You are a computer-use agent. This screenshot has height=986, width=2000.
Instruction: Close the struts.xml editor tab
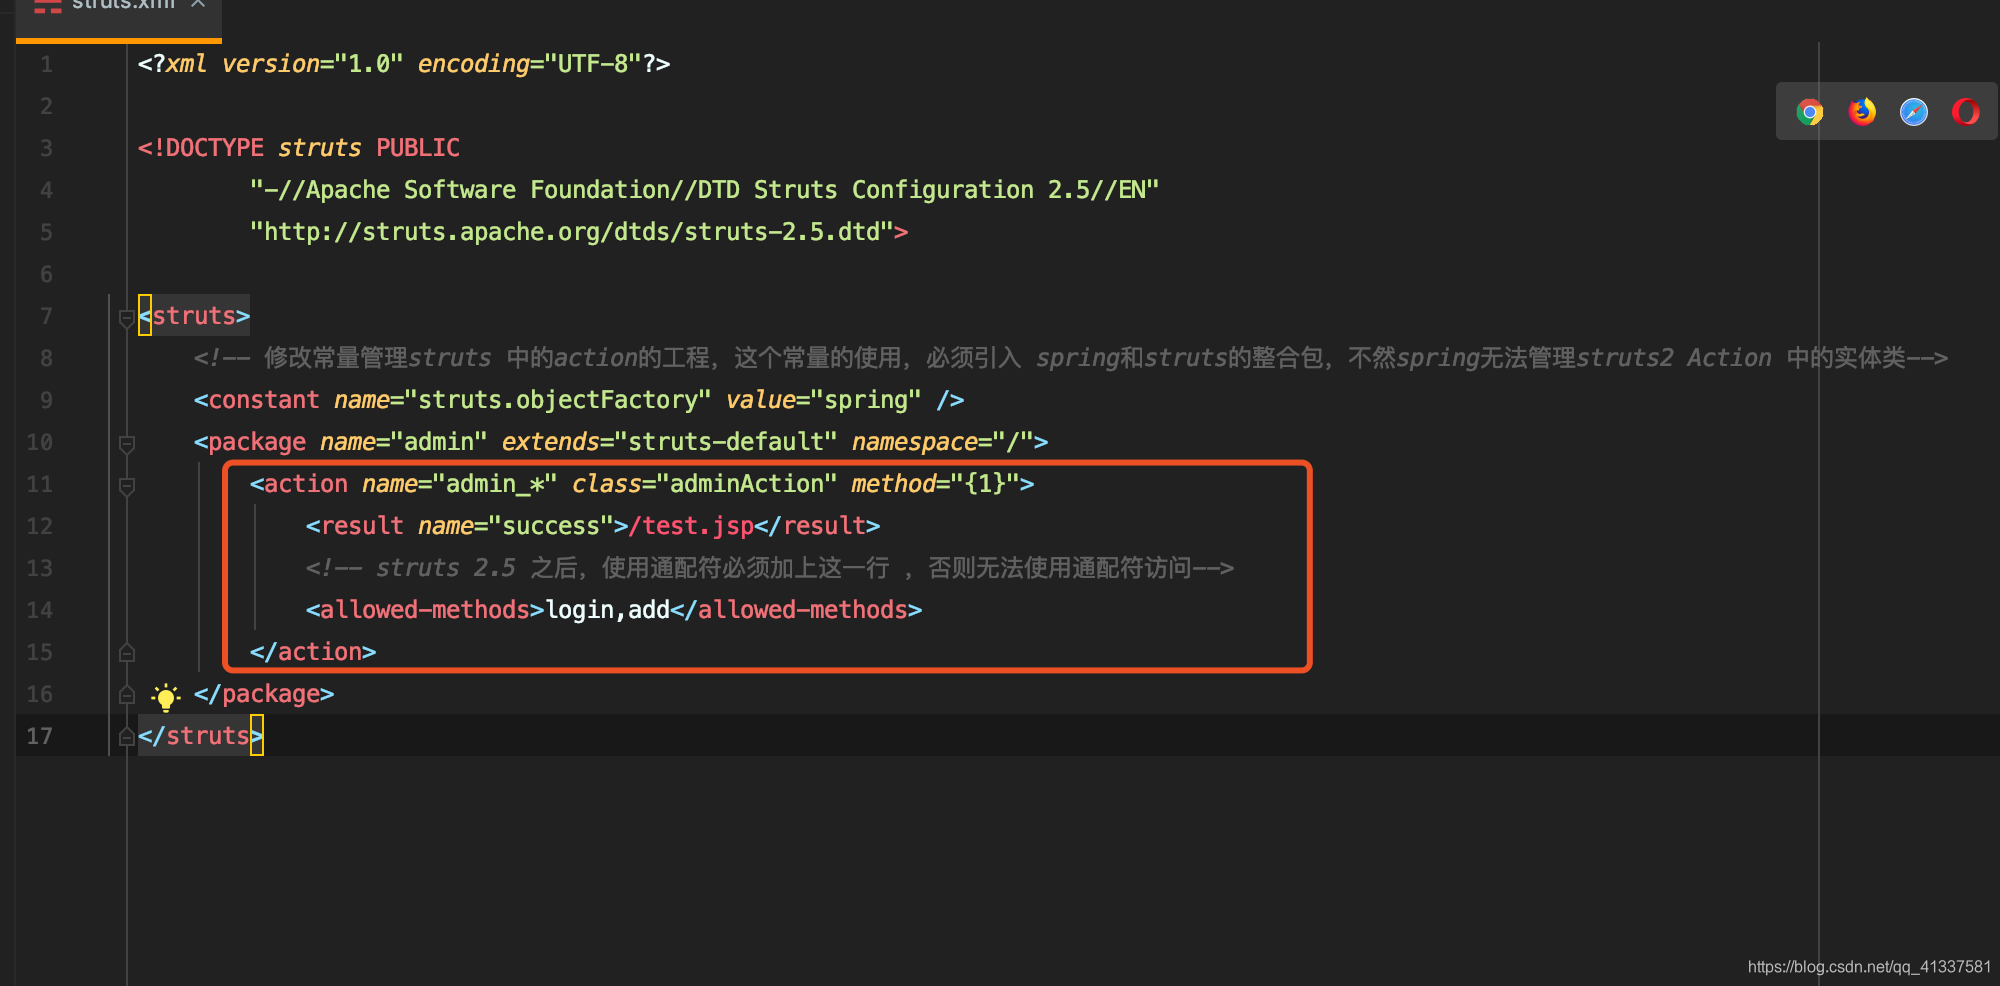tap(198, 4)
